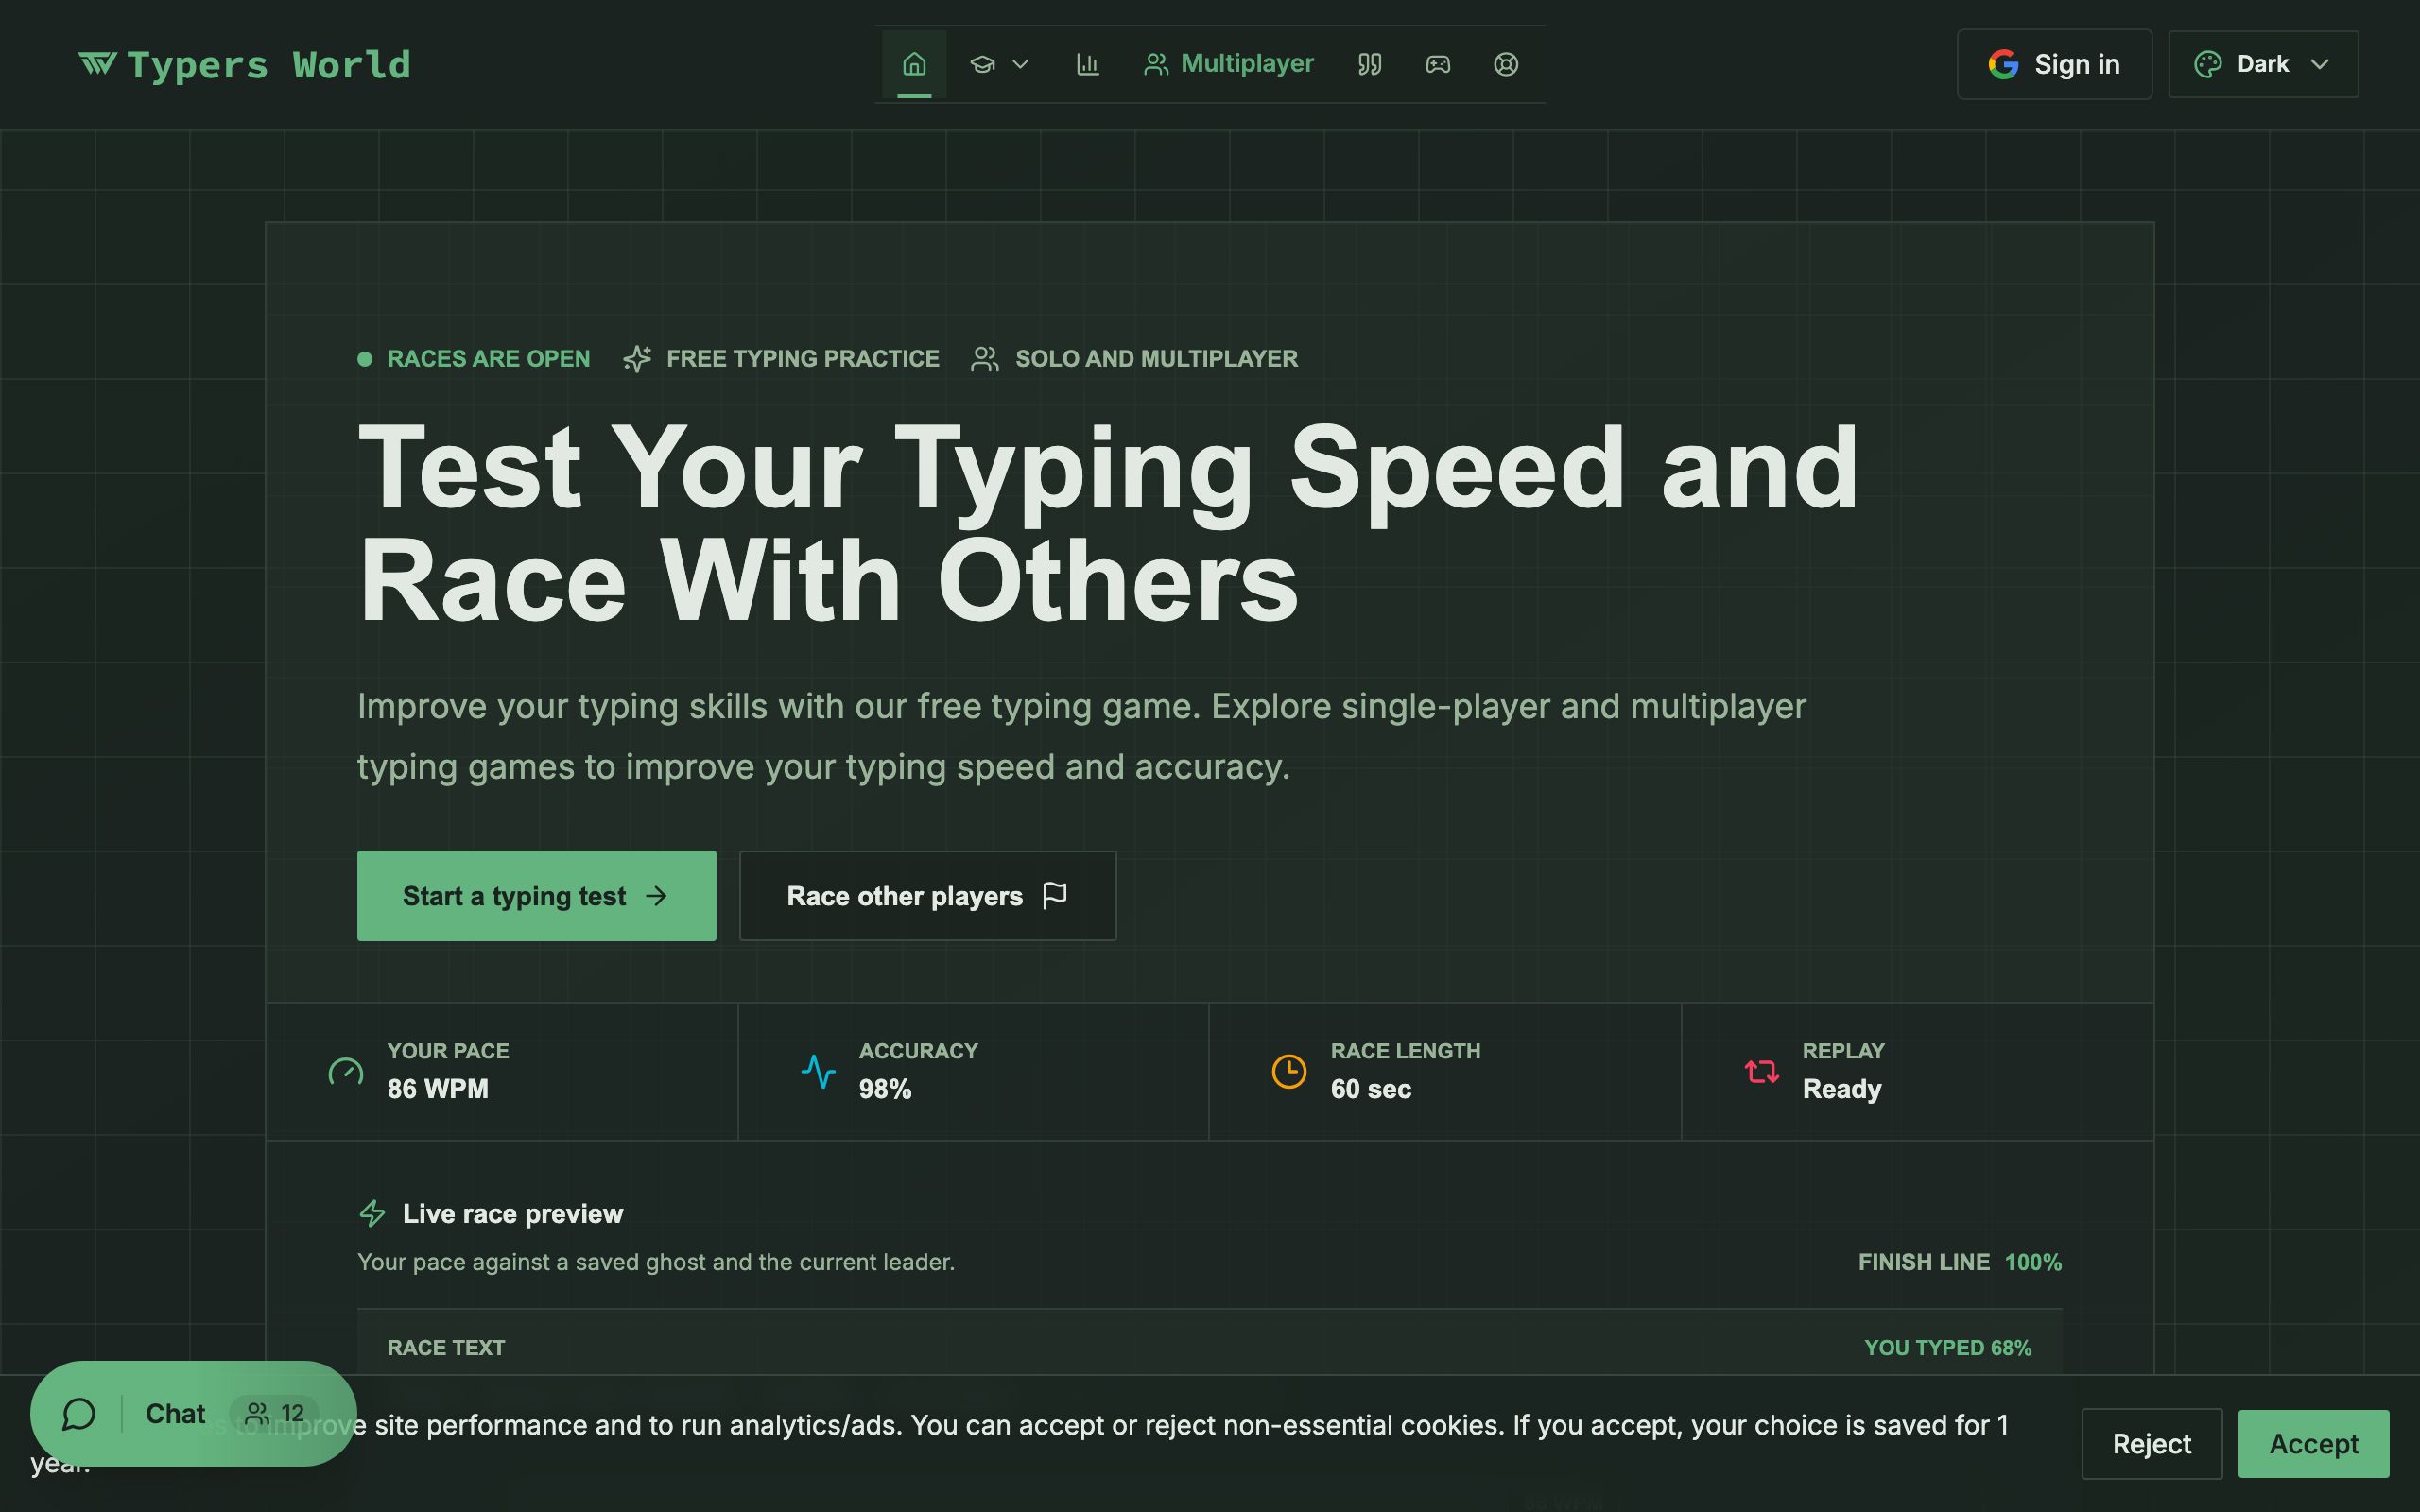This screenshot has height=1512, width=2420.
Task: Click the "Ready" replay status
Action: 1842,1089
